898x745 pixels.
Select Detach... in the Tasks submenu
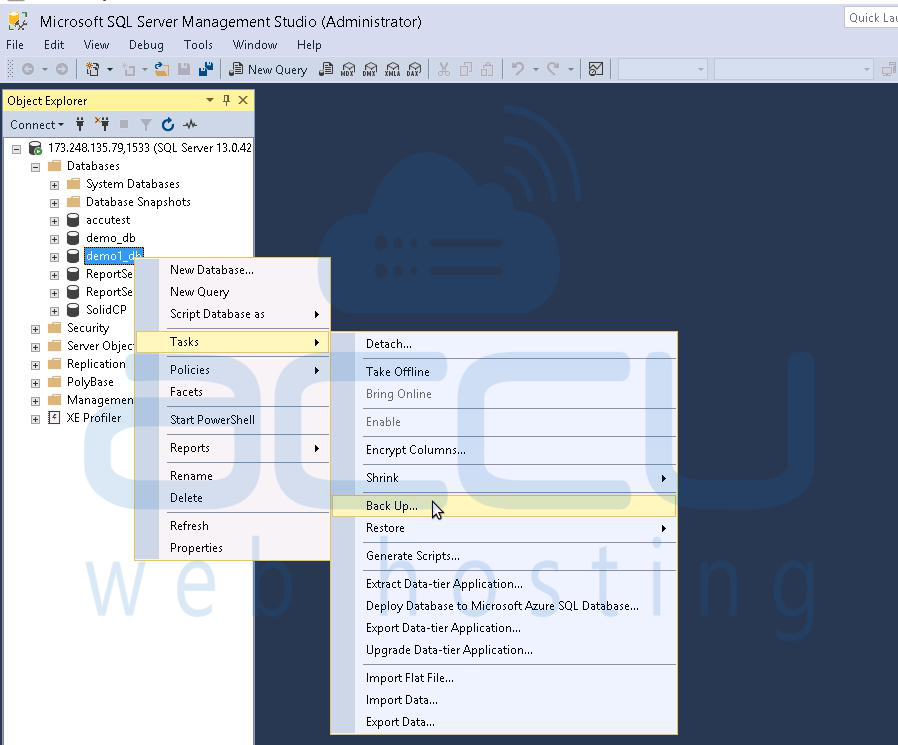click(504, 344)
